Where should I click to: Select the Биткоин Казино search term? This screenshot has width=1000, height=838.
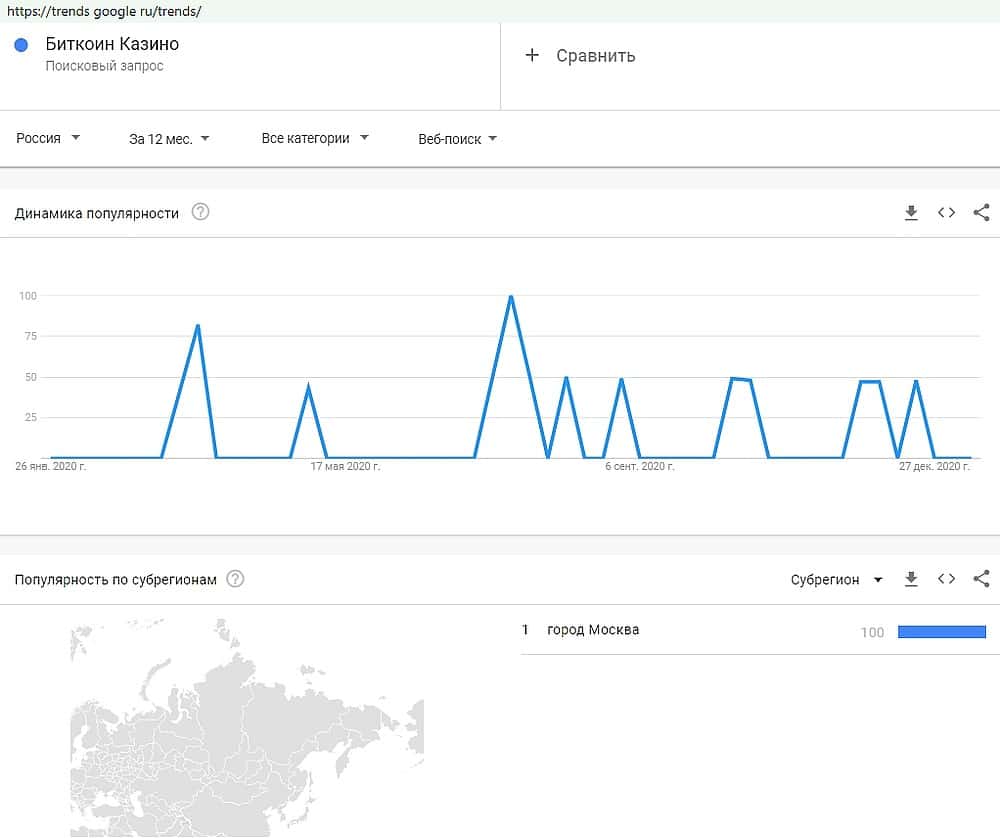tap(112, 45)
